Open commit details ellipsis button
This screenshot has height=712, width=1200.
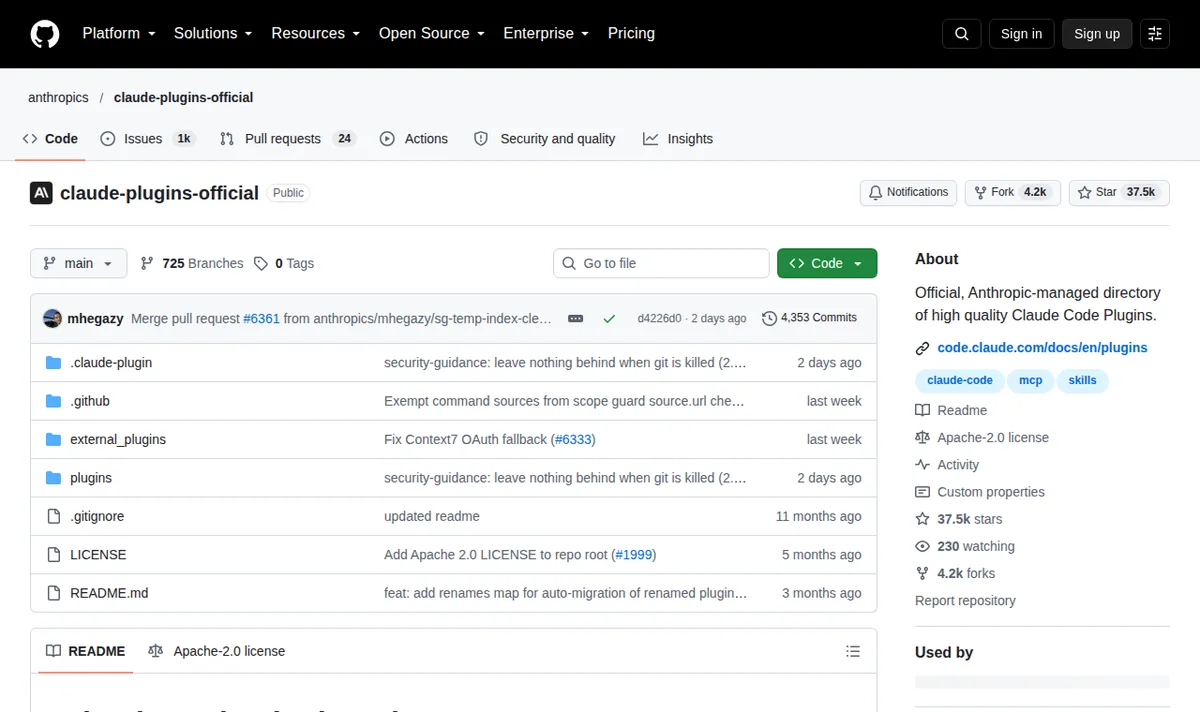tap(575, 318)
